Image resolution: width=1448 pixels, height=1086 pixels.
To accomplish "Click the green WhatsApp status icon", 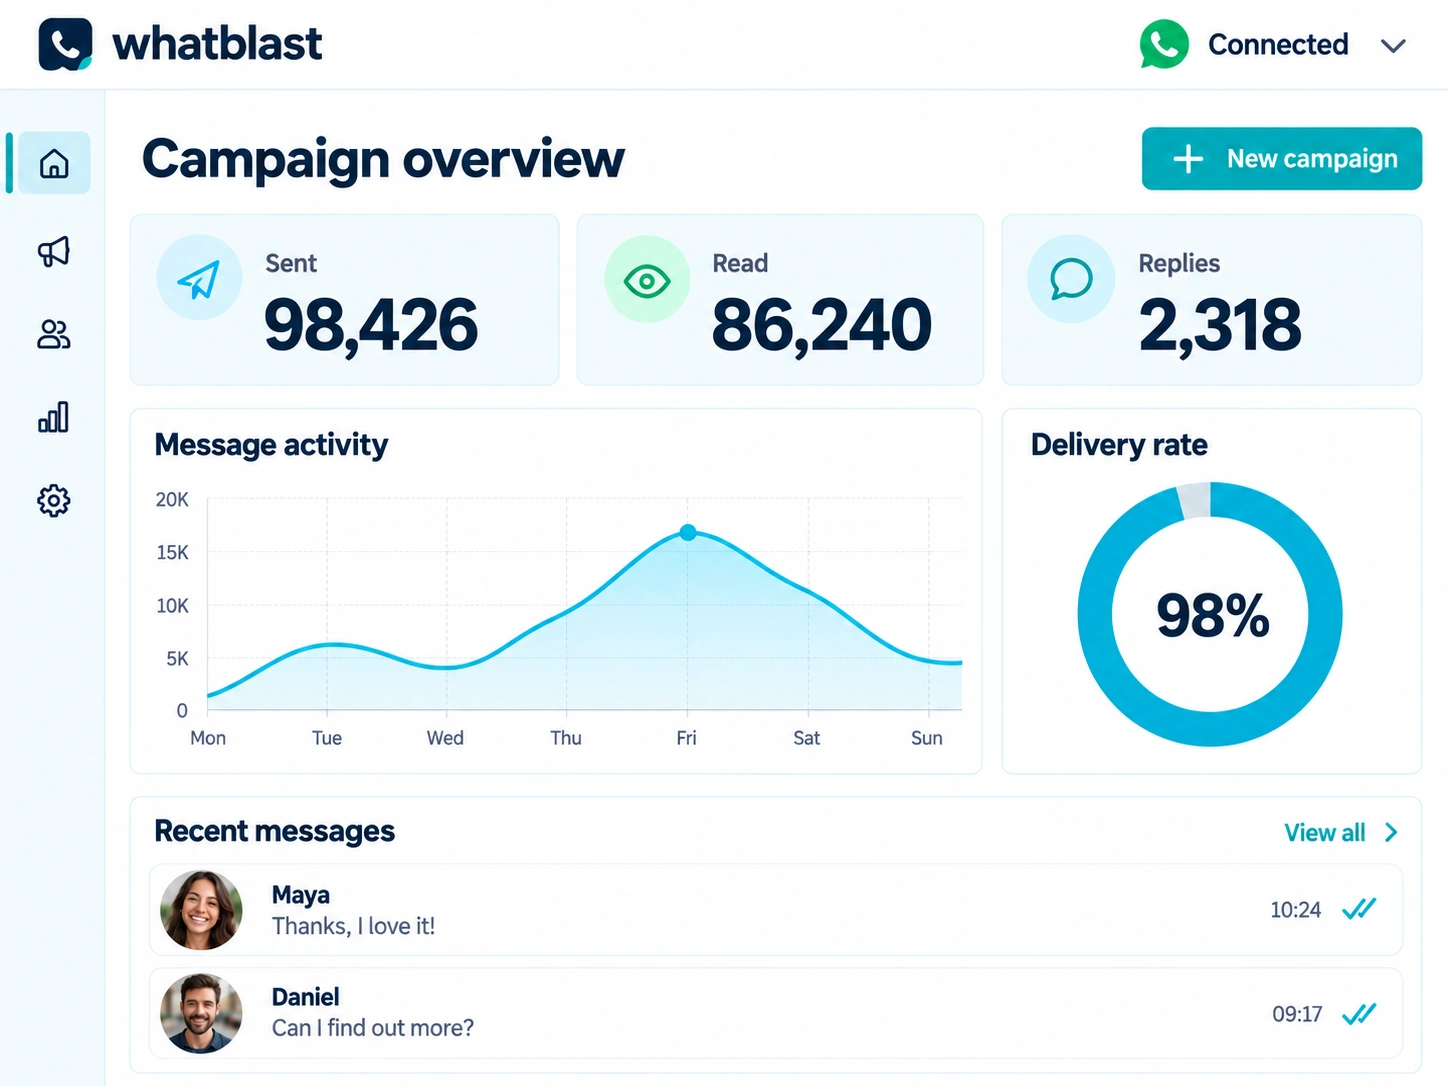I will (x=1164, y=44).
